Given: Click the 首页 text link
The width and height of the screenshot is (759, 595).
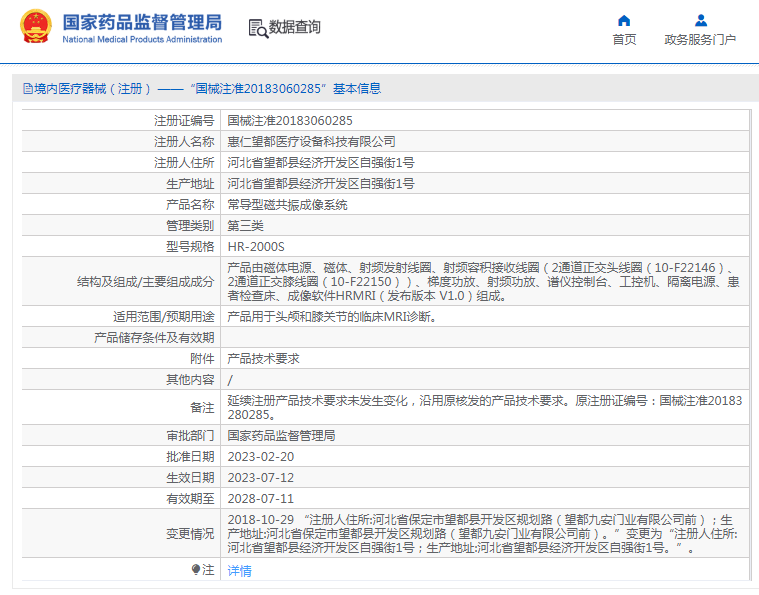Looking at the screenshot, I should tap(624, 40).
